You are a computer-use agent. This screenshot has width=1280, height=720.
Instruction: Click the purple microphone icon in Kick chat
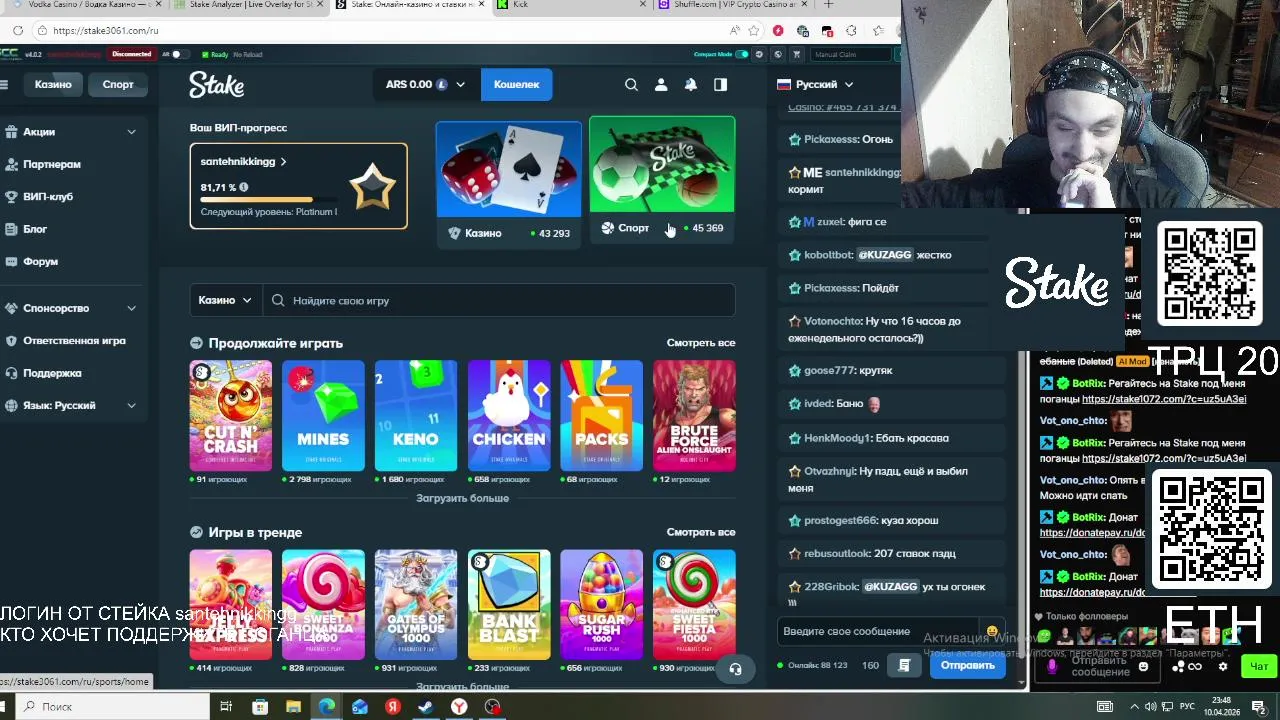pyautogui.click(x=1051, y=667)
